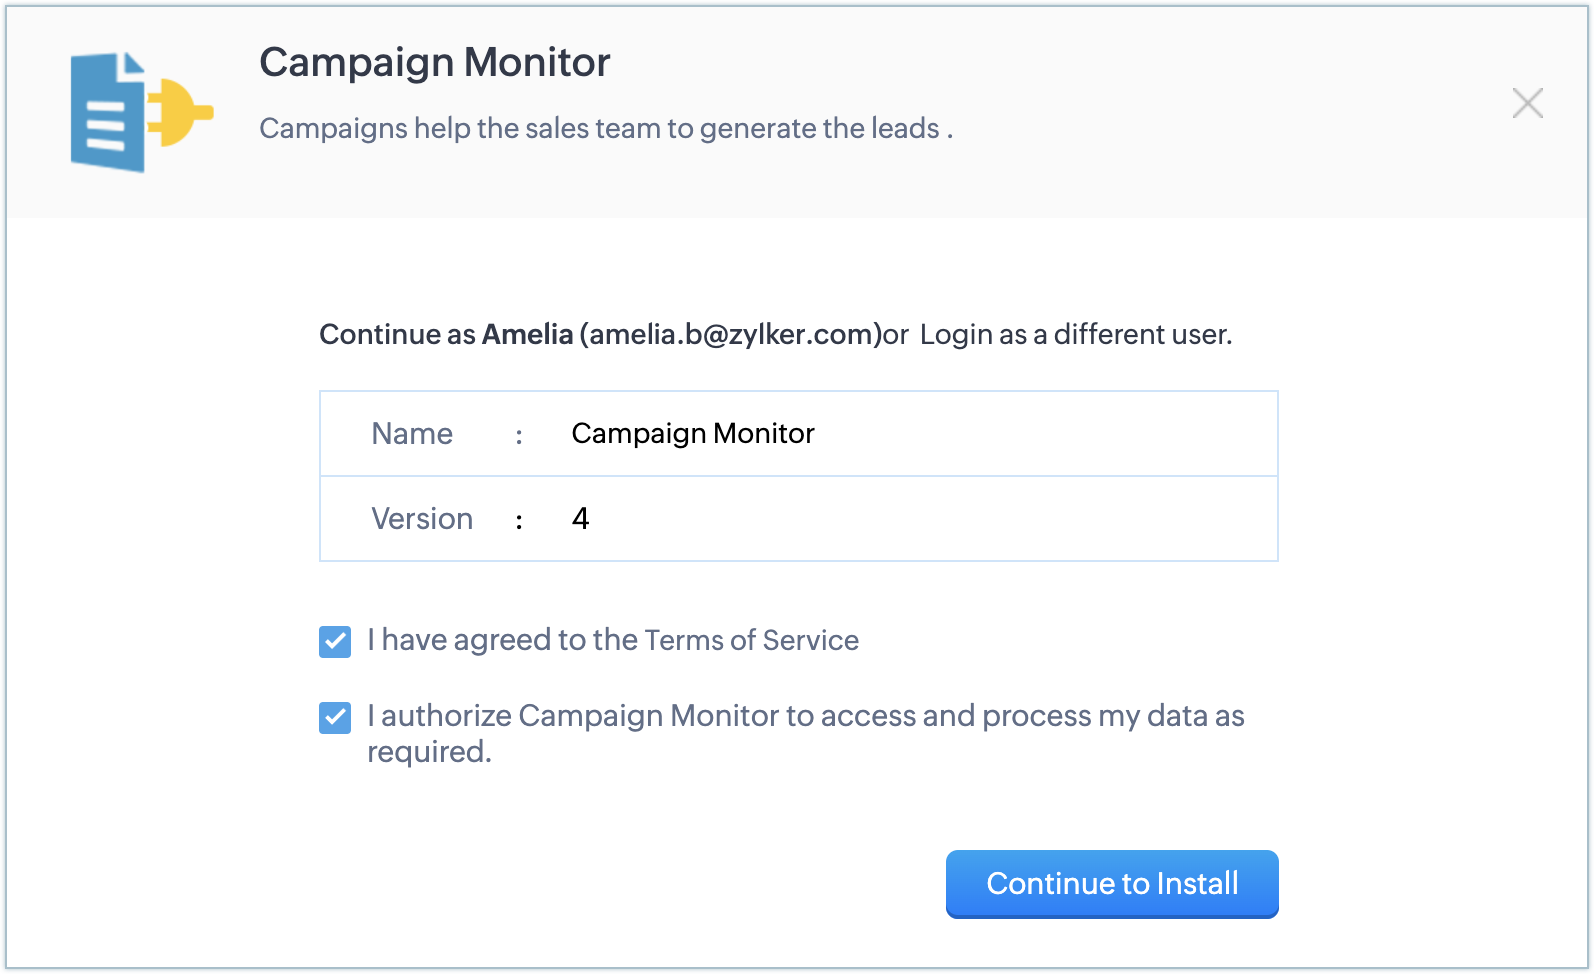
Task: Click the Version row label
Action: (422, 519)
